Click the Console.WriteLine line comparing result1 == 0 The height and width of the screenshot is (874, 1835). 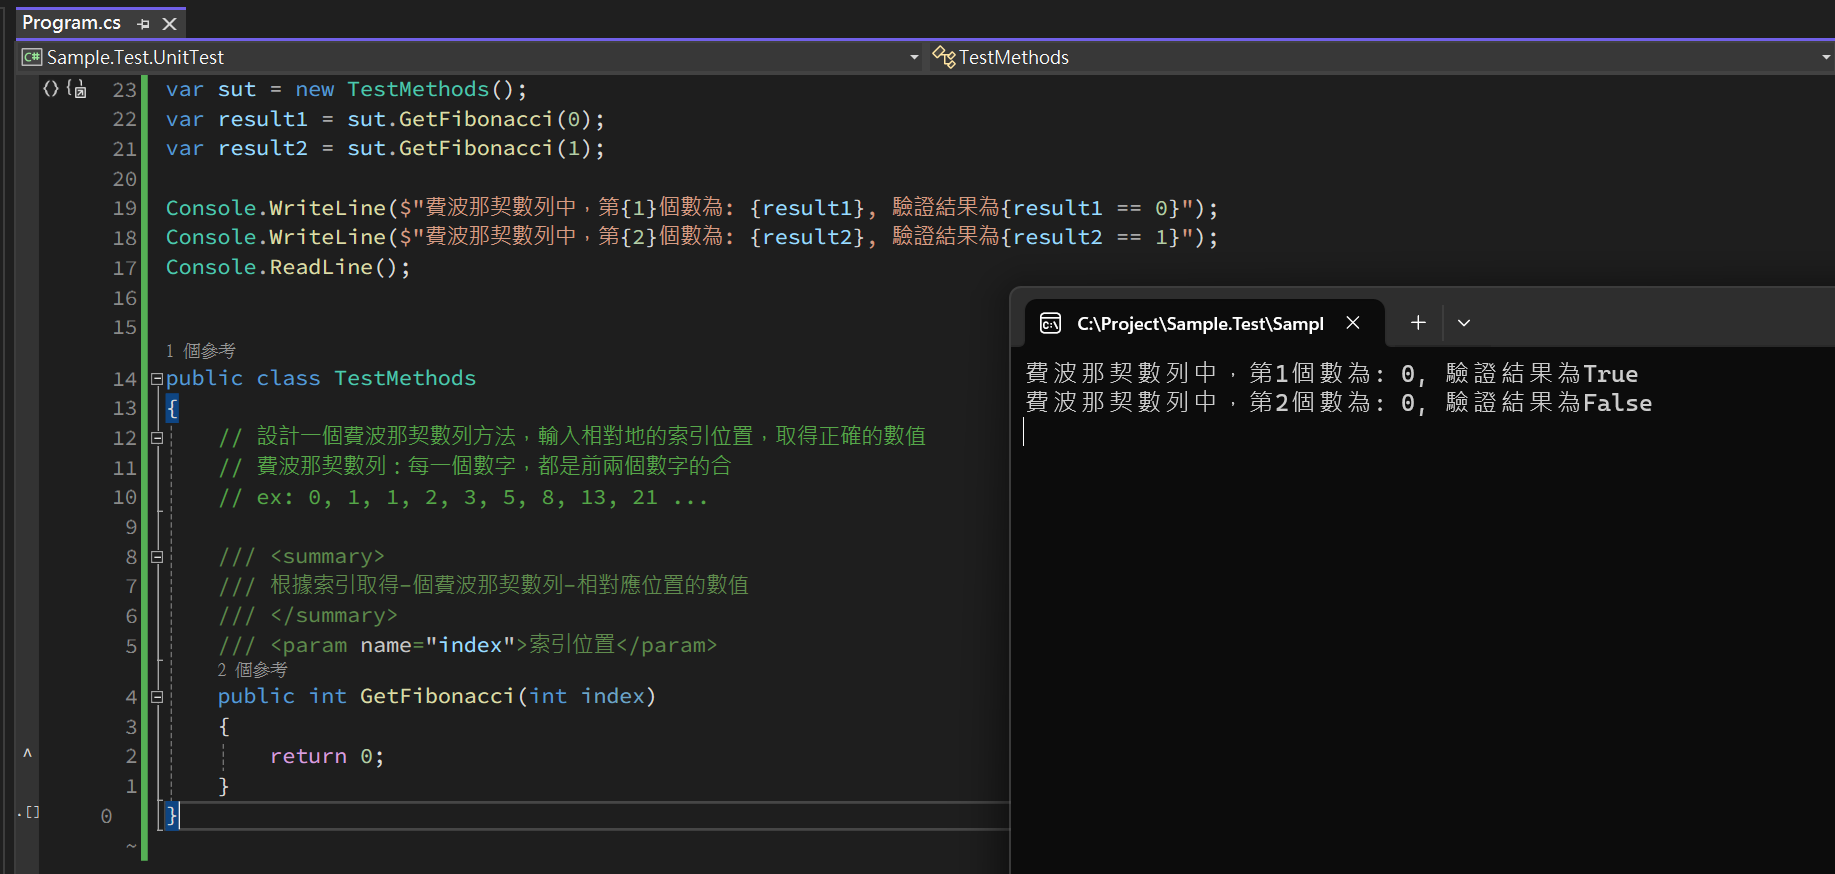692,208
